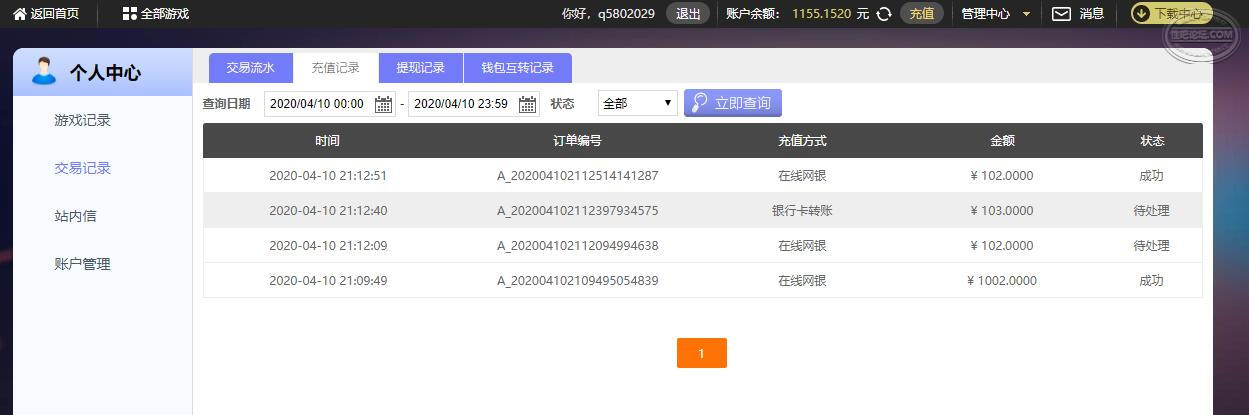Select 交易记录 in the sidebar
Viewport: 1249px width, 415px height.
tap(82, 168)
